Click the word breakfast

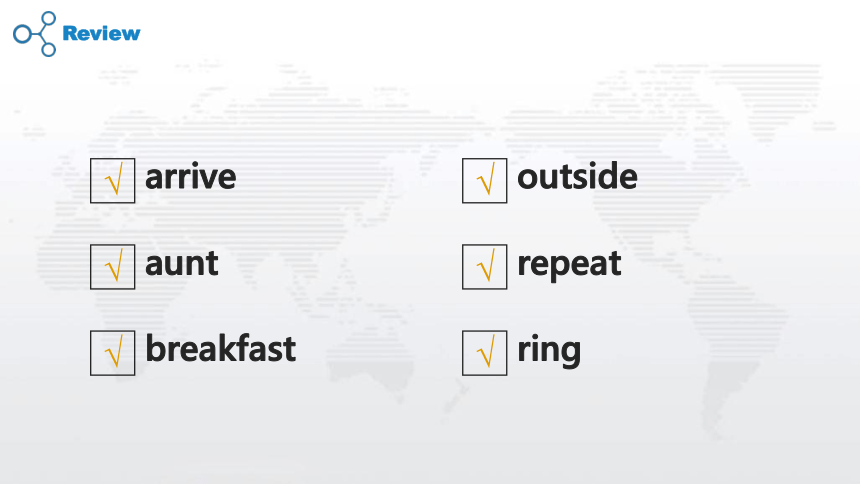[x=220, y=348]
